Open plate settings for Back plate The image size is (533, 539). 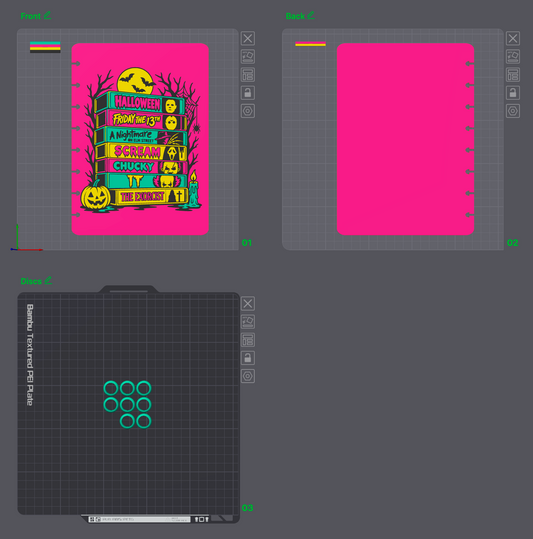point(513,111)
